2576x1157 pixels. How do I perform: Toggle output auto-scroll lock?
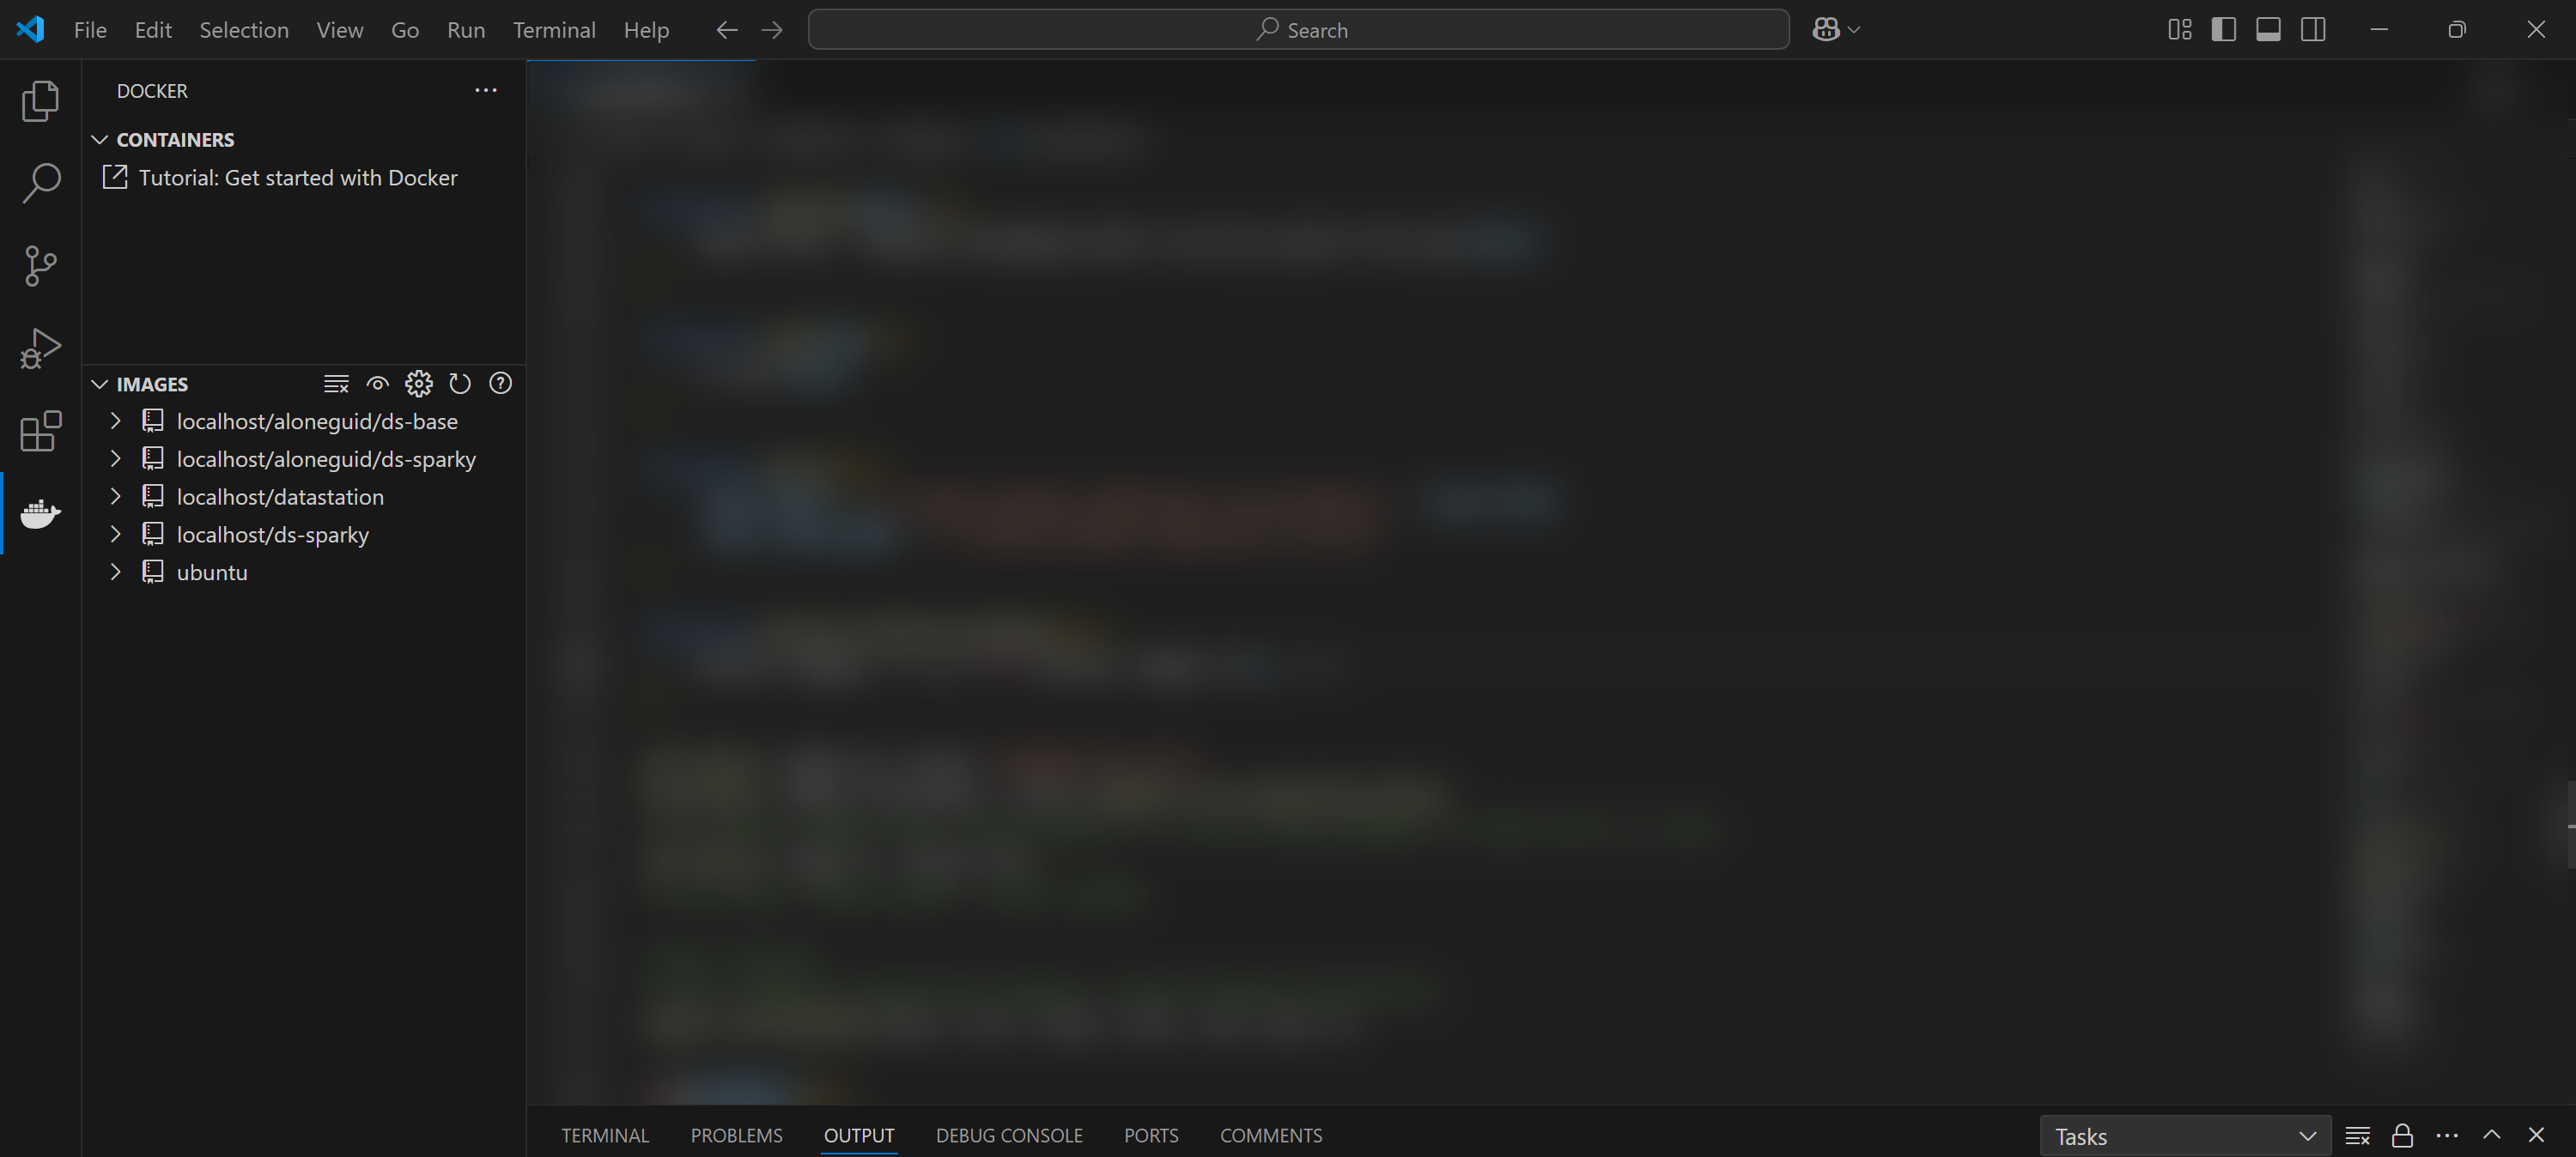[2402, 1136]
